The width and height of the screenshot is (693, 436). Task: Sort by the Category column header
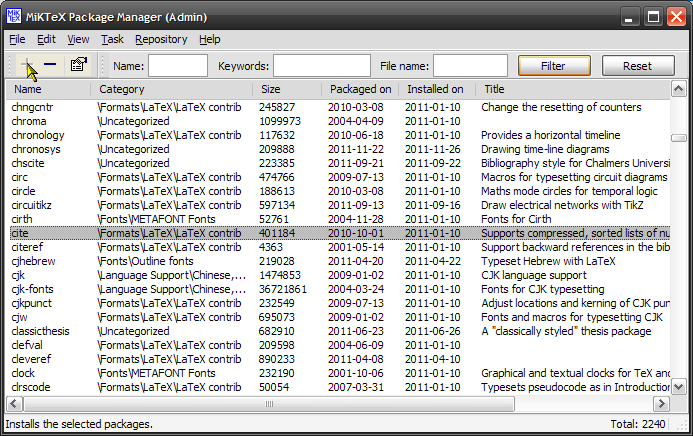tap(171, 89)
